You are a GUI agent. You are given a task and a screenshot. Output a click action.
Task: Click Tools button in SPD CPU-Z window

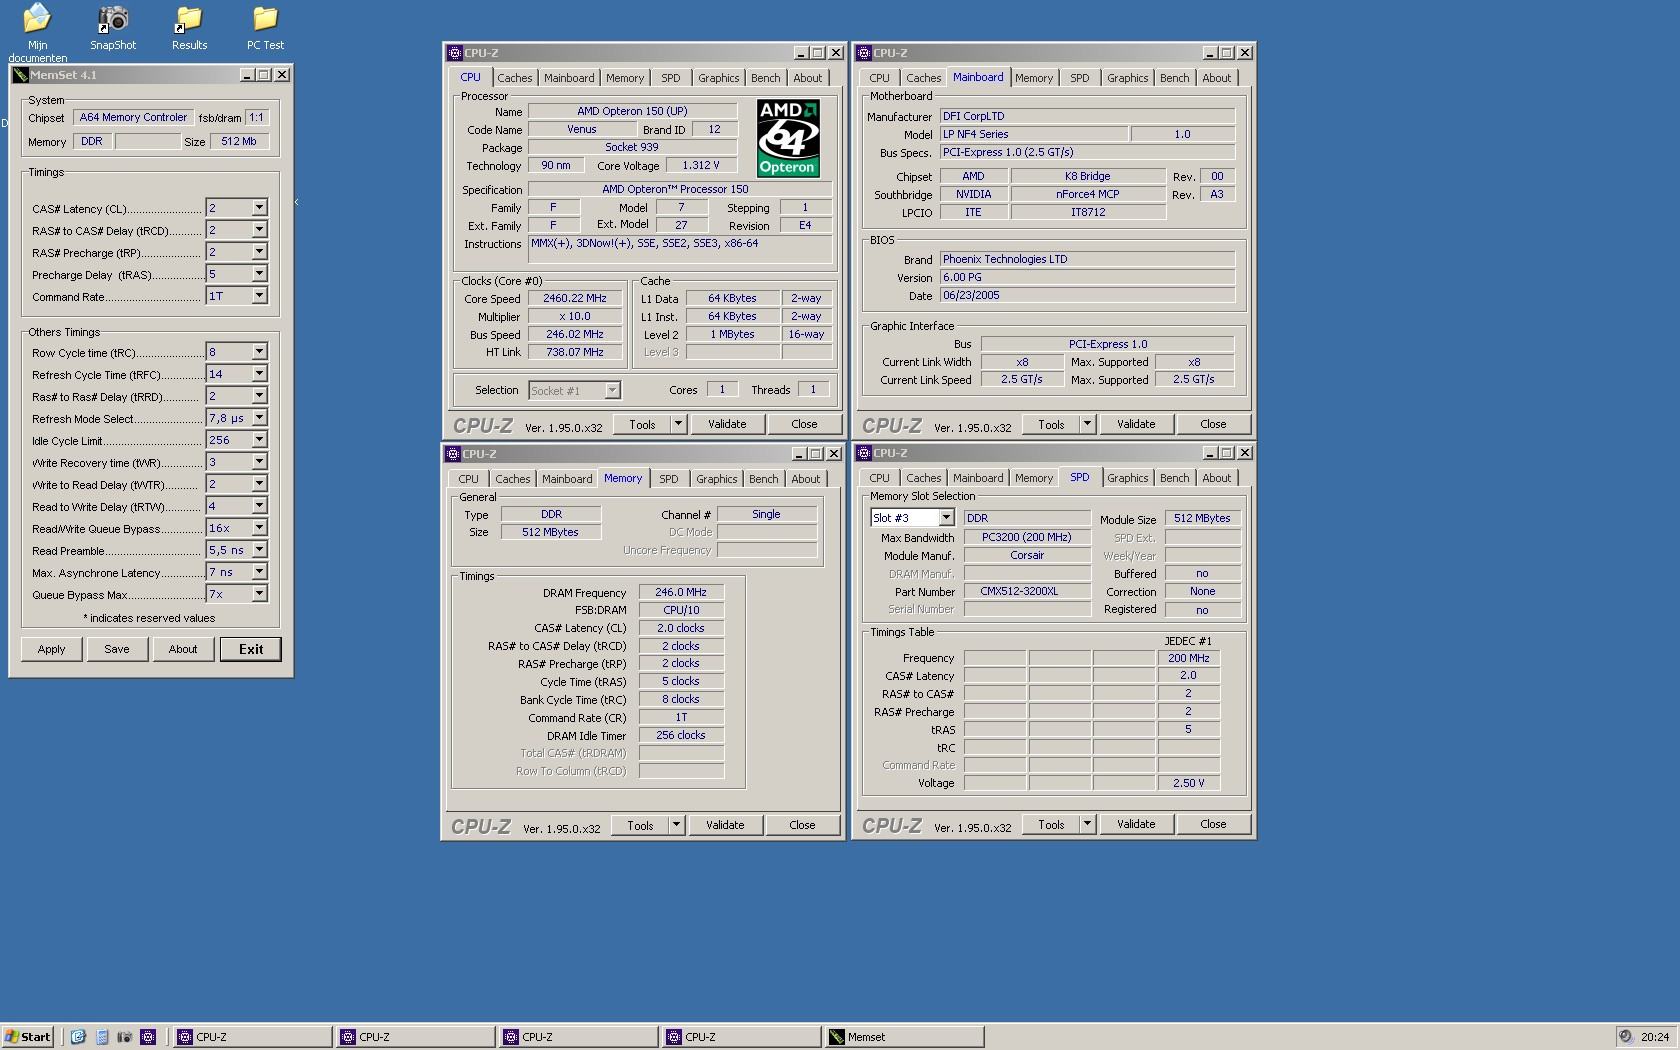1051,824
